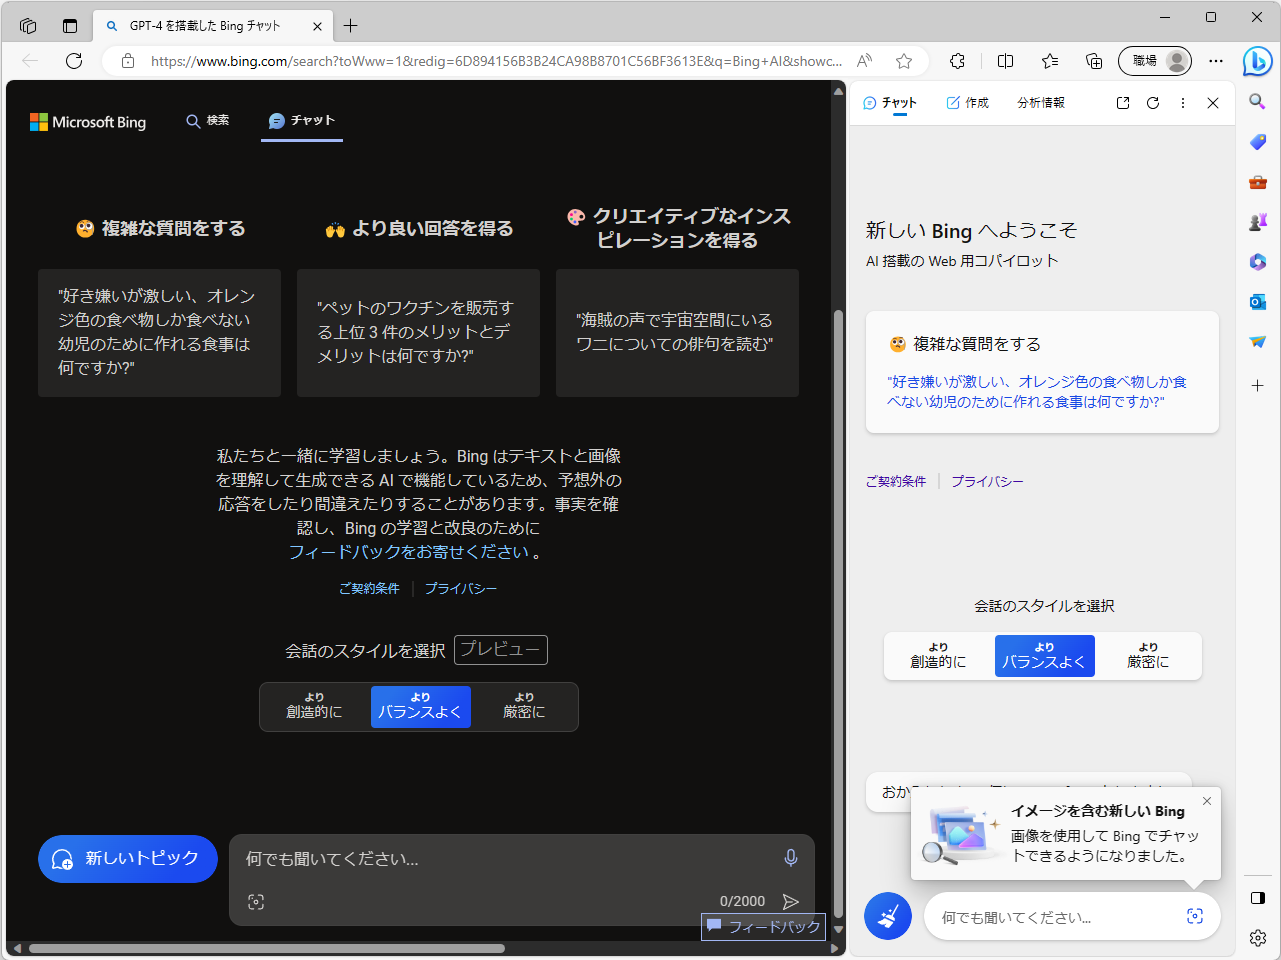Screen dimensions: 1281x960
Task: Open Outlook from the Edge sidebar
Action: (1258, 301)
